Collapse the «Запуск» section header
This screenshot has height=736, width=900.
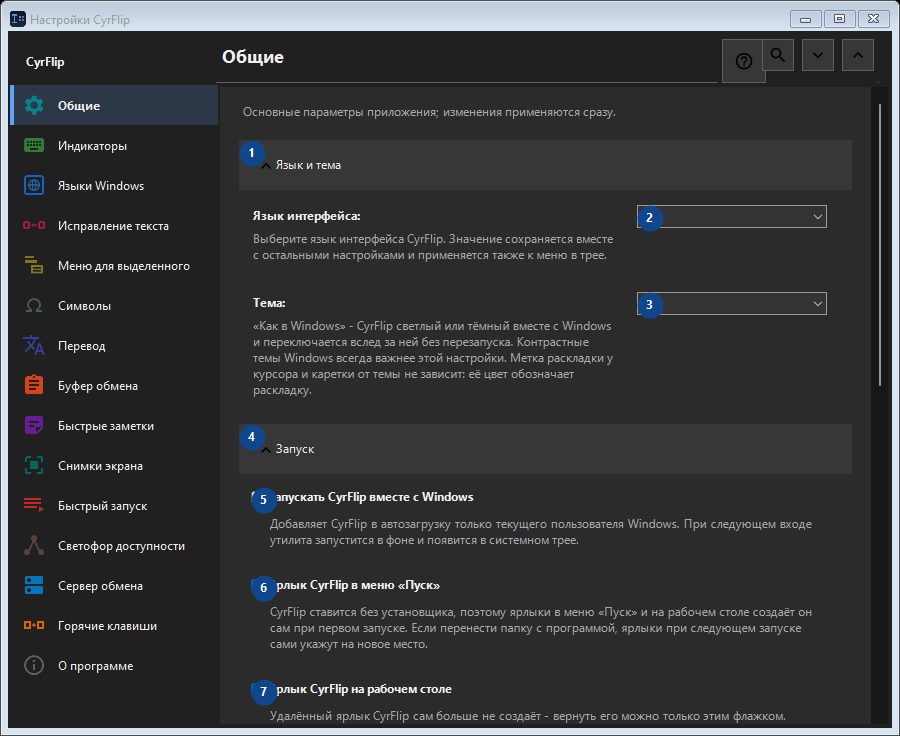tap(545, 449)
